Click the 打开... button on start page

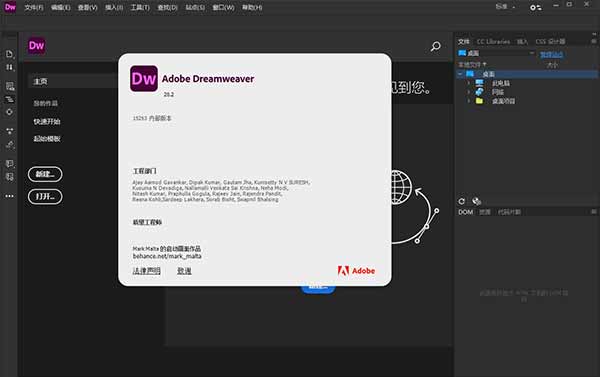coord(45,196)
